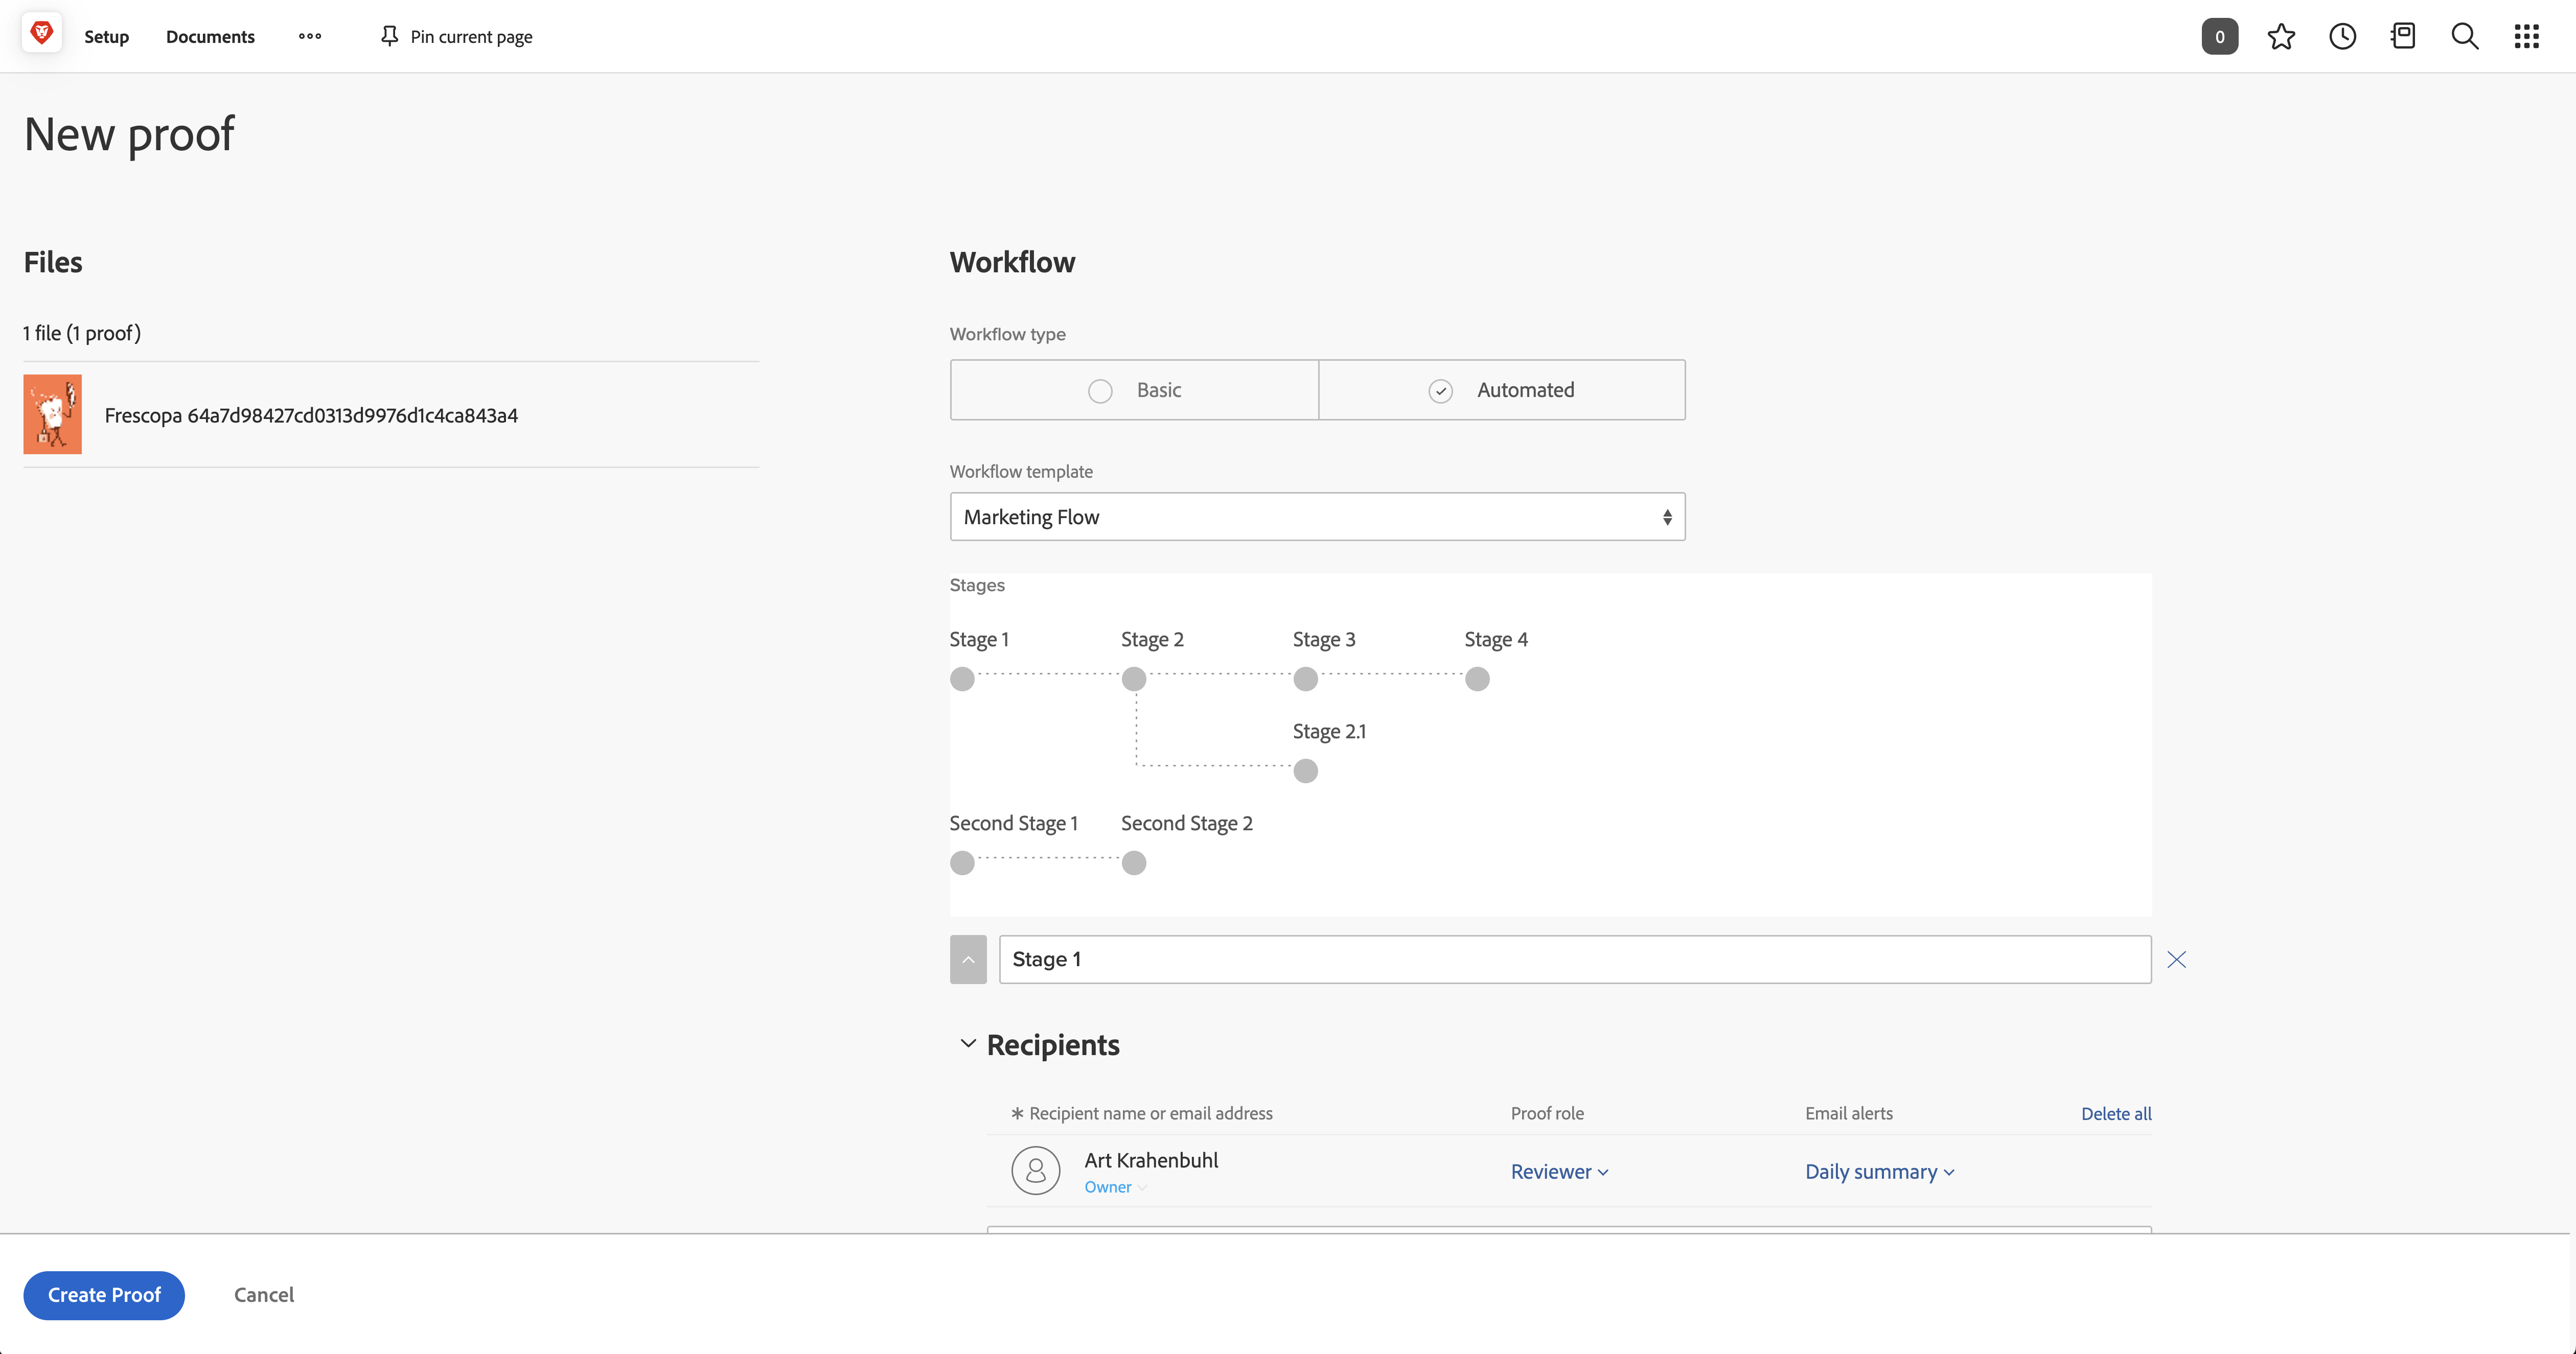Open the favorites star icon
Image resolution: width=2576 pixels, height=1354 pixels.
click(x=2281, y=36)
